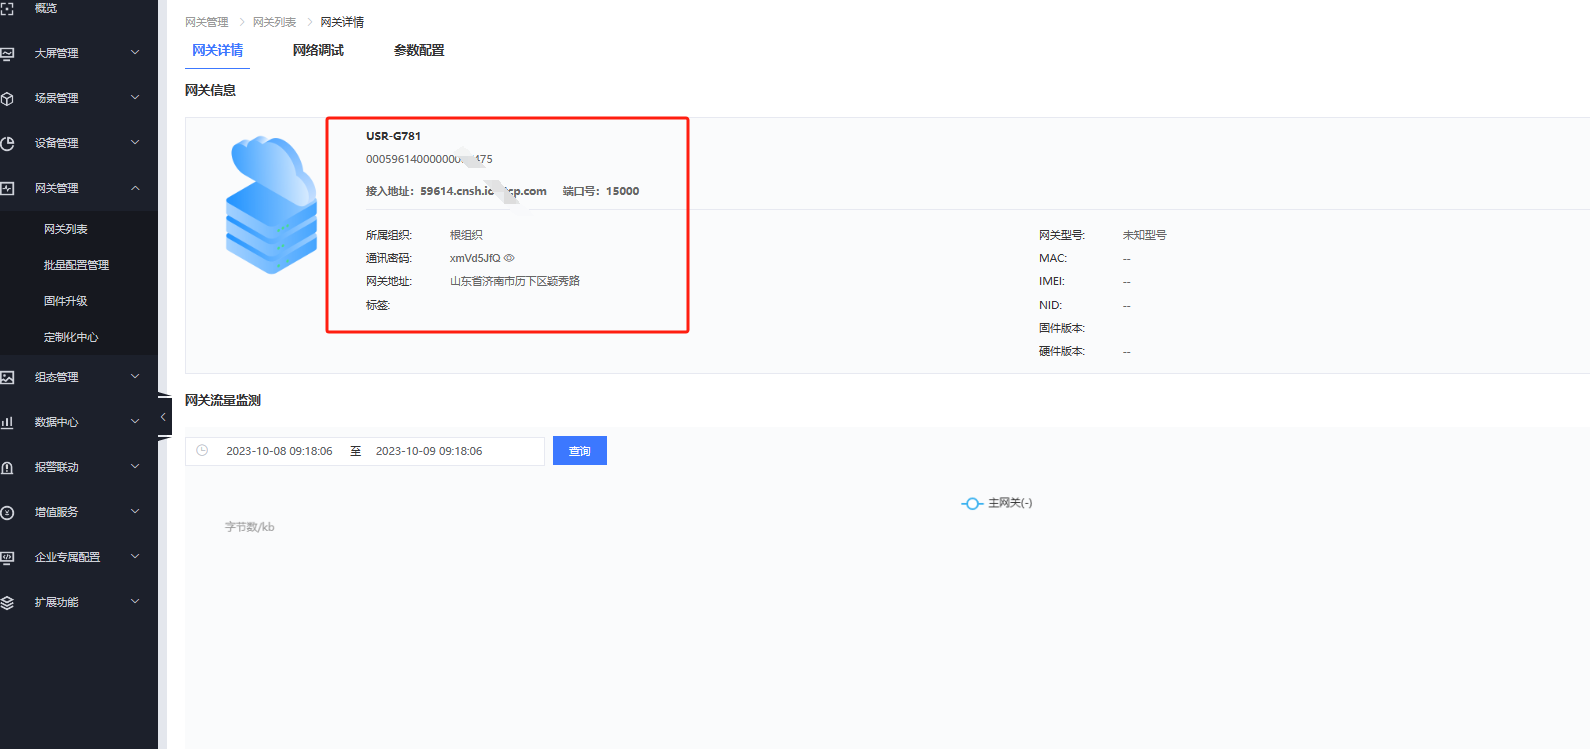Collapse the 网关管理 menu chevron
1590x749 pixels.
click(135, 188)
